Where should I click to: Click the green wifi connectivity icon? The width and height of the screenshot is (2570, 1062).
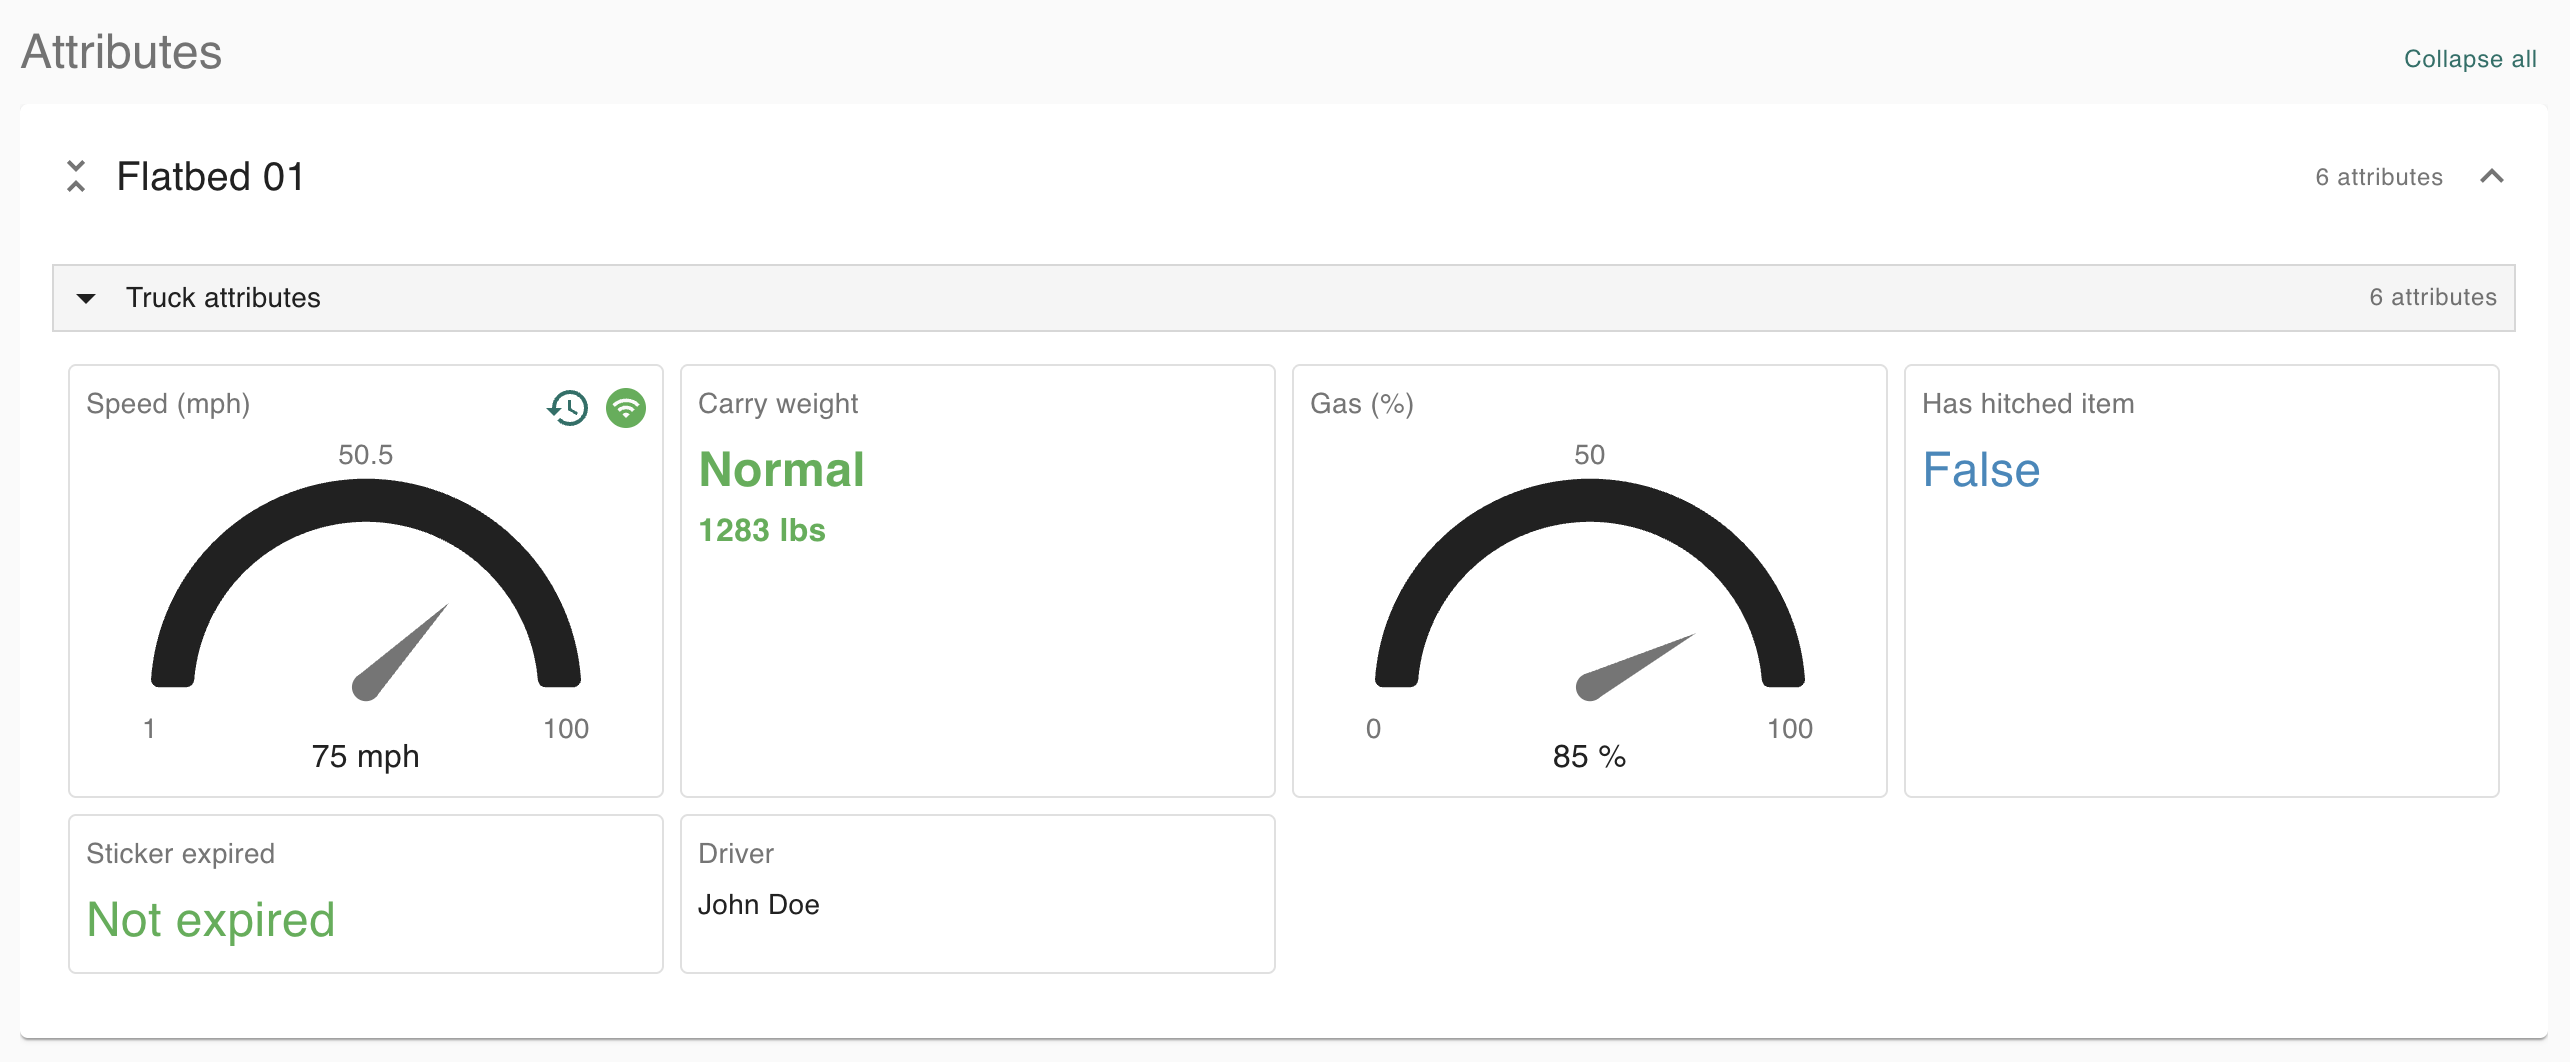(626, 407)
